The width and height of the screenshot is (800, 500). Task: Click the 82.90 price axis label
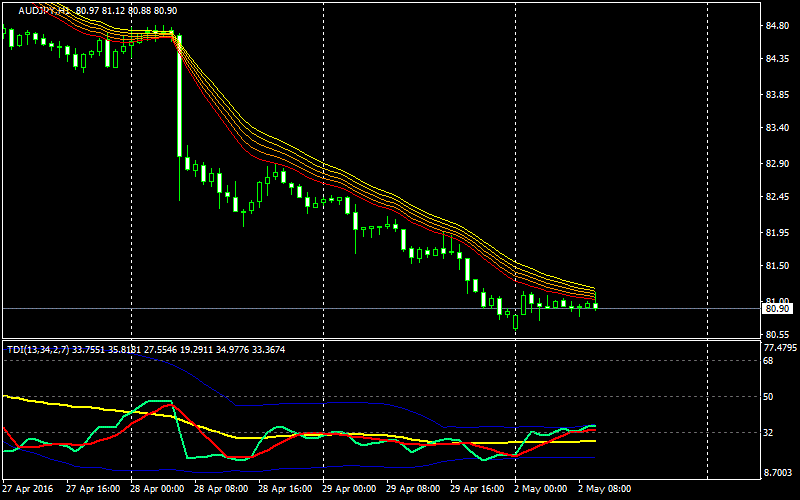tap(777, 163)
